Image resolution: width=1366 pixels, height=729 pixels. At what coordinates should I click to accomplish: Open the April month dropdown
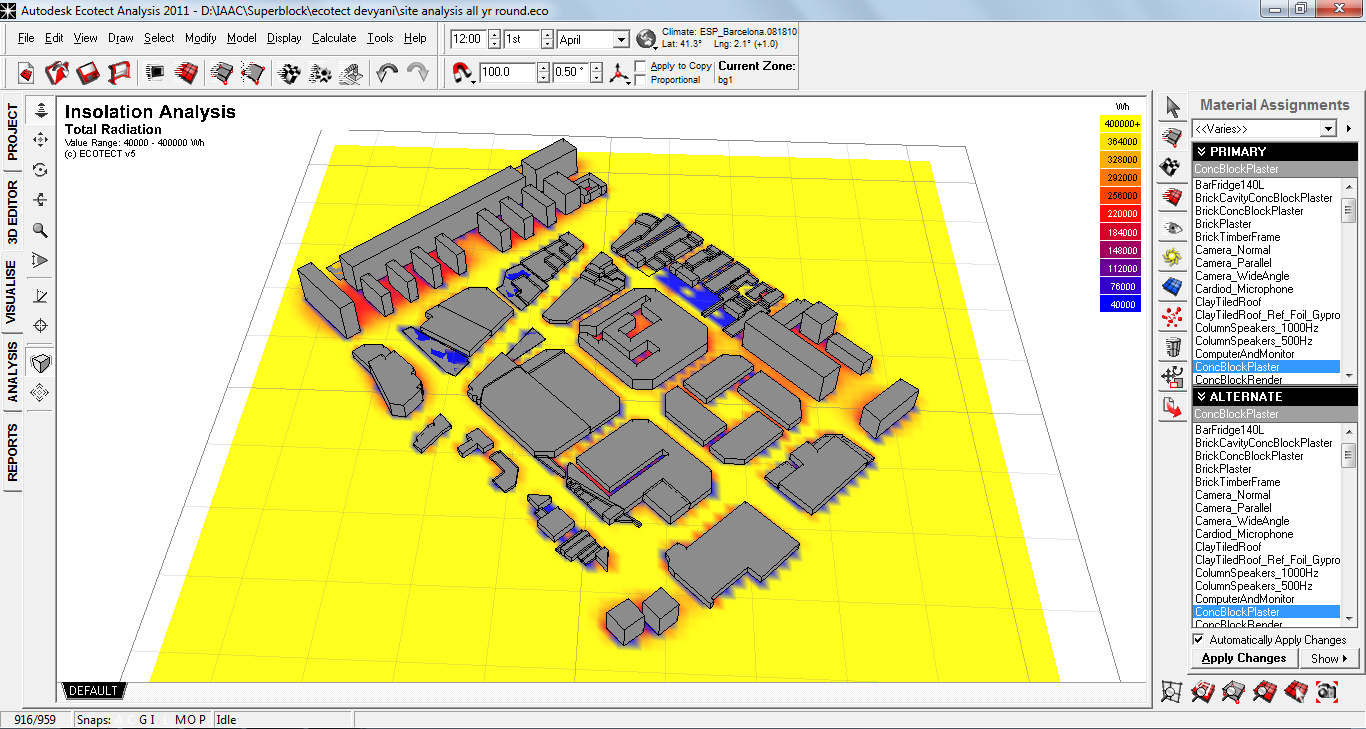621,40
